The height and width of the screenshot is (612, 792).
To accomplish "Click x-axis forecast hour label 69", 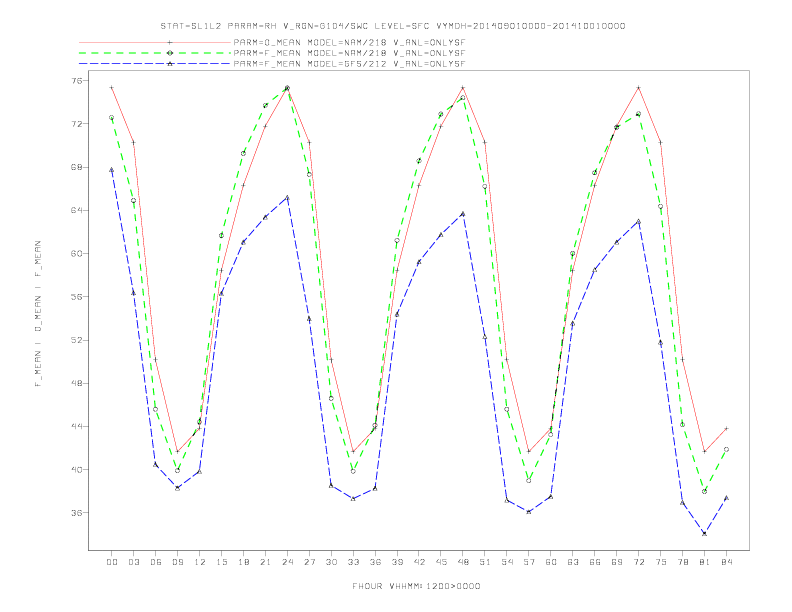I will coord(617,562).
